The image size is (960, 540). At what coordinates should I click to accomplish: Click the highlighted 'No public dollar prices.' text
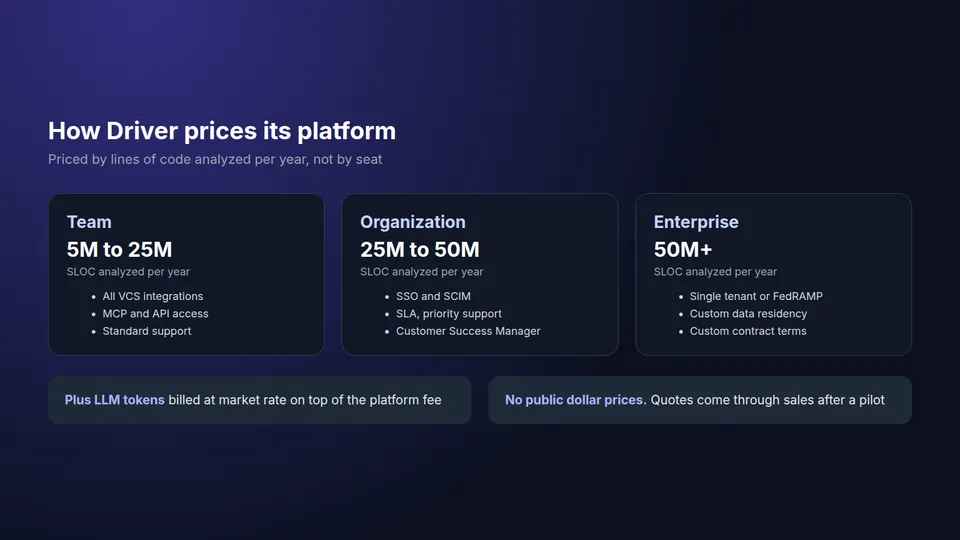pyautogui.click(x=576, y=400)
